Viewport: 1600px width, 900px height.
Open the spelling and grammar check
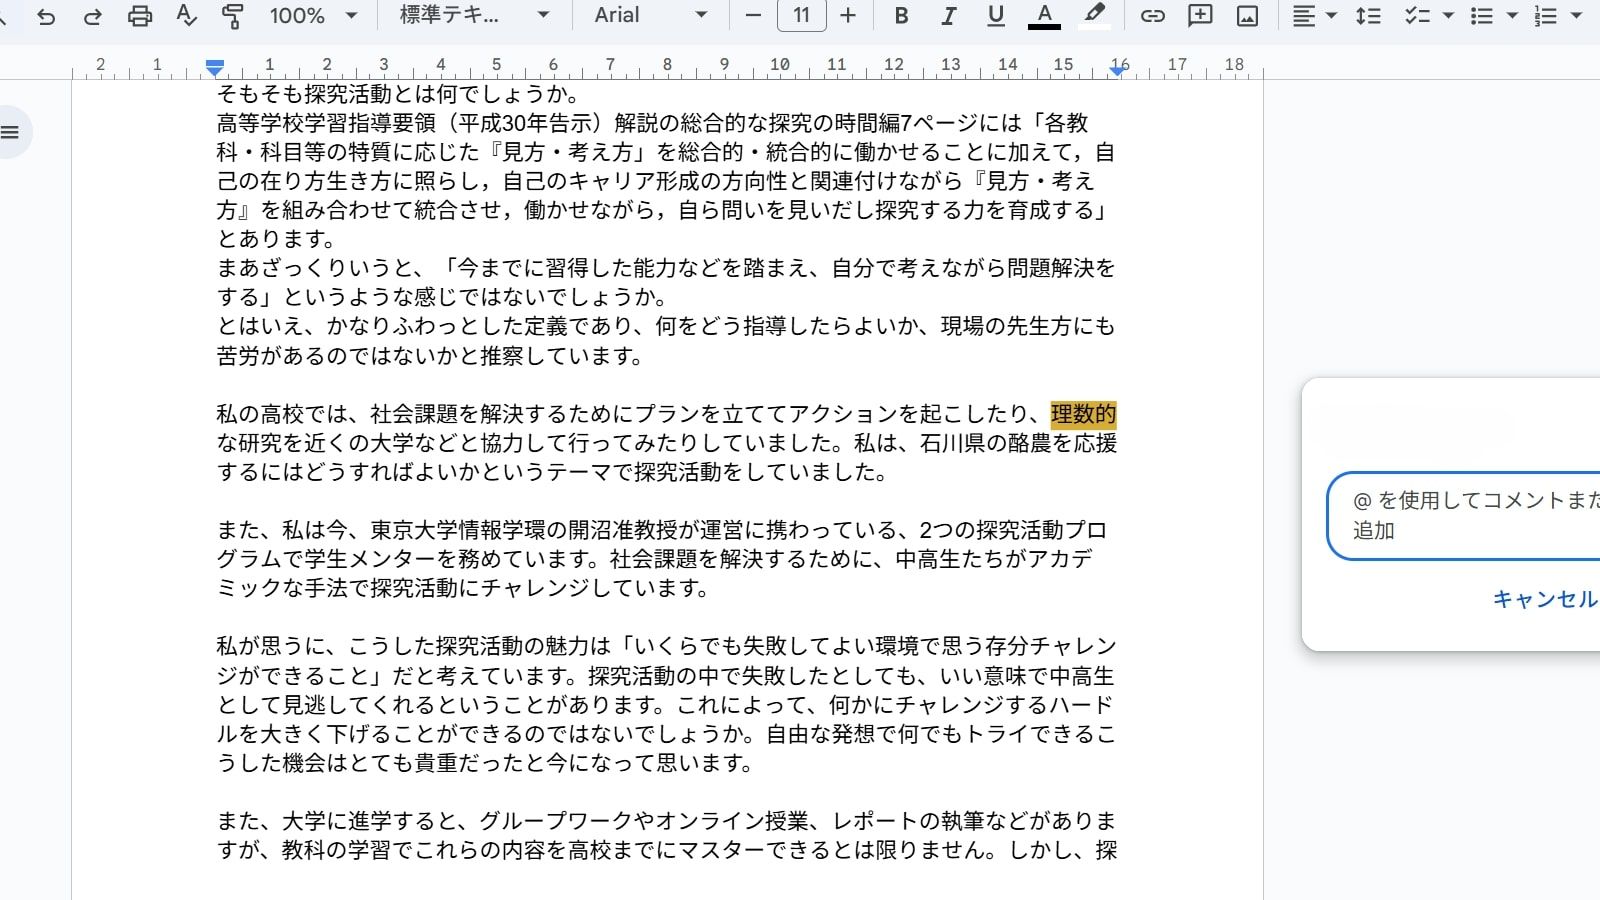[185, 16]
